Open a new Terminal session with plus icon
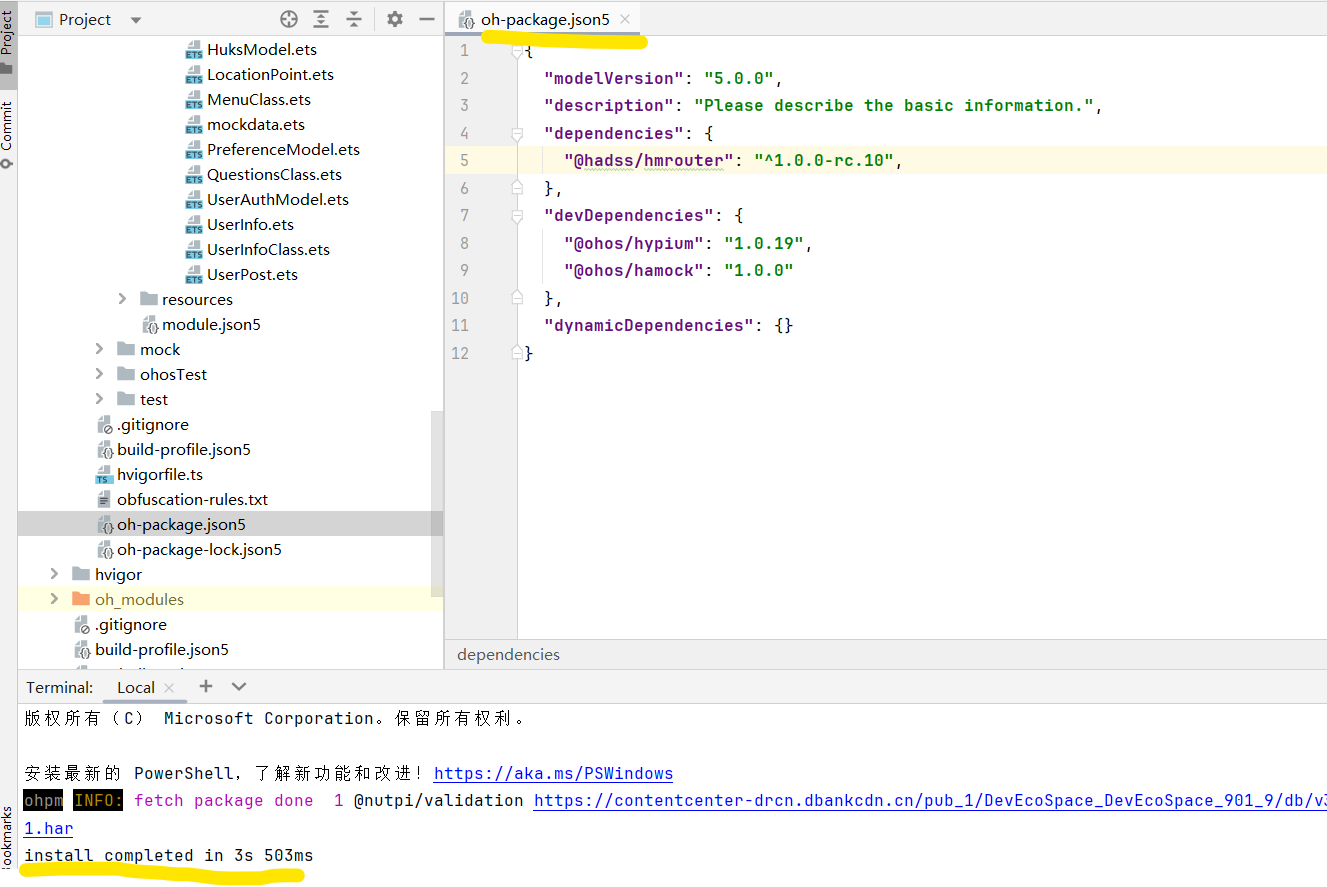Image resolution: width=1327 pixels, height=887 pixels. coord(206,687)
